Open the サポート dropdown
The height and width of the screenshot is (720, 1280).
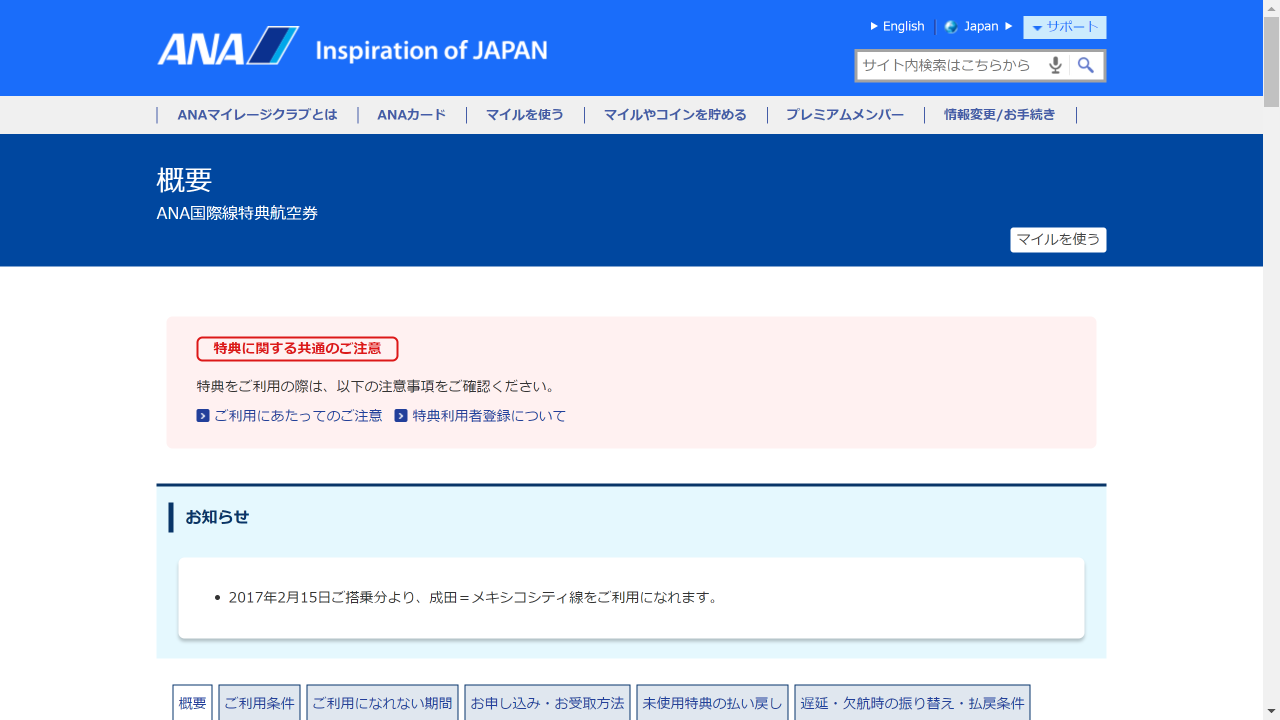(x=1064, y=27)
